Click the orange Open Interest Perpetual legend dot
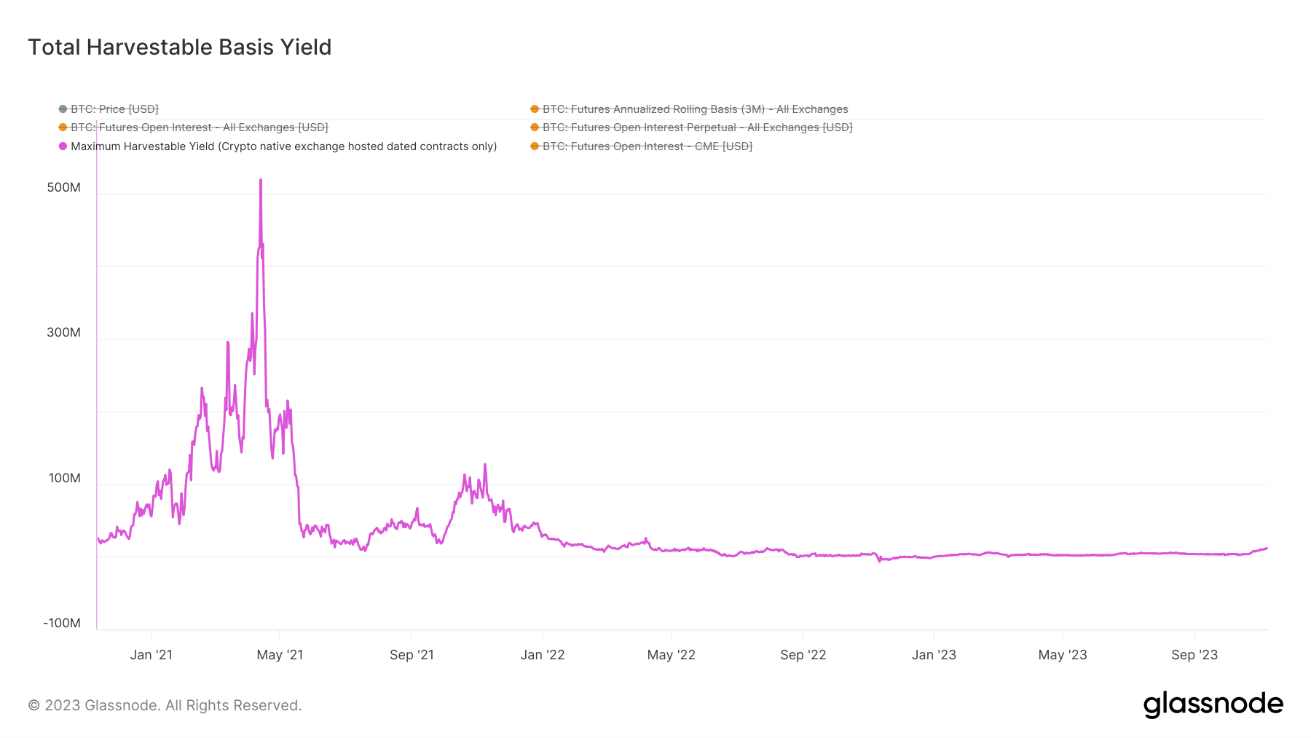This screenshot has width=1311, height=738. coord(535,128)
